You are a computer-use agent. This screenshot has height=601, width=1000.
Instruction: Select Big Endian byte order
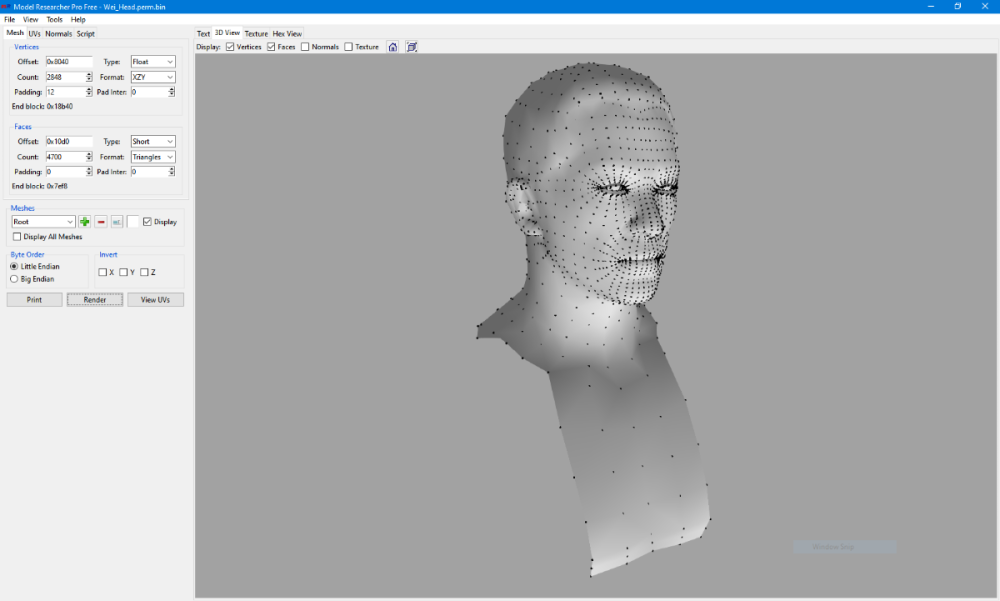pyautogui.click(x=14, y=279)
